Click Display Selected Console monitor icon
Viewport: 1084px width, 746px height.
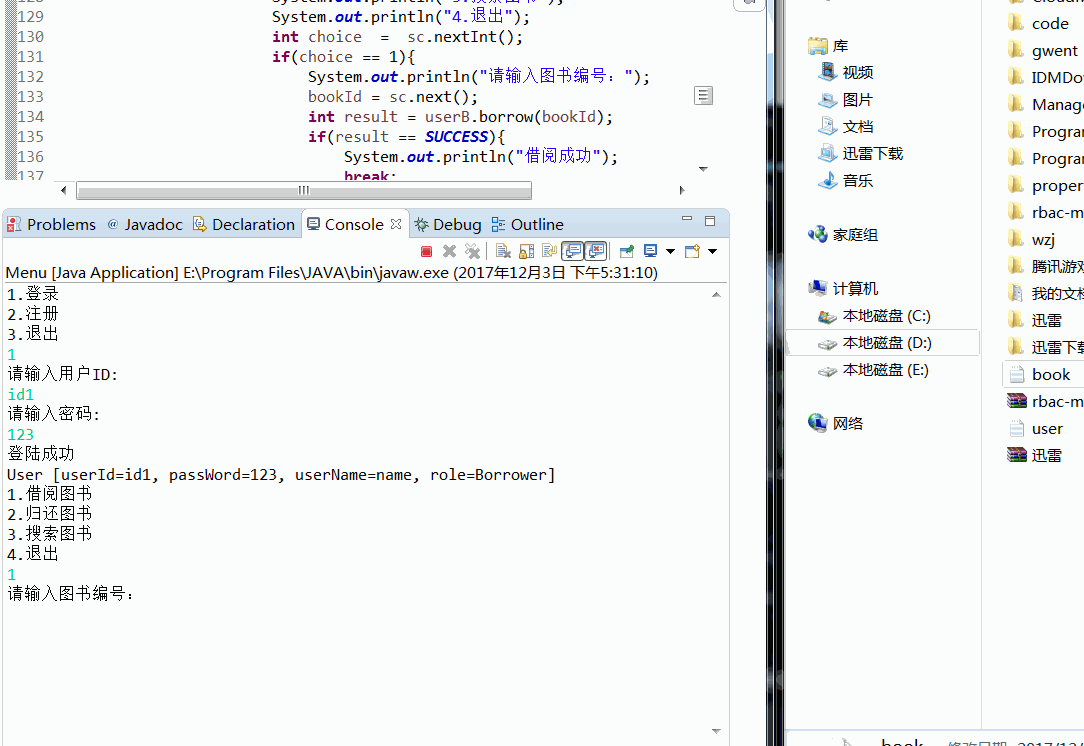(651, 252)
